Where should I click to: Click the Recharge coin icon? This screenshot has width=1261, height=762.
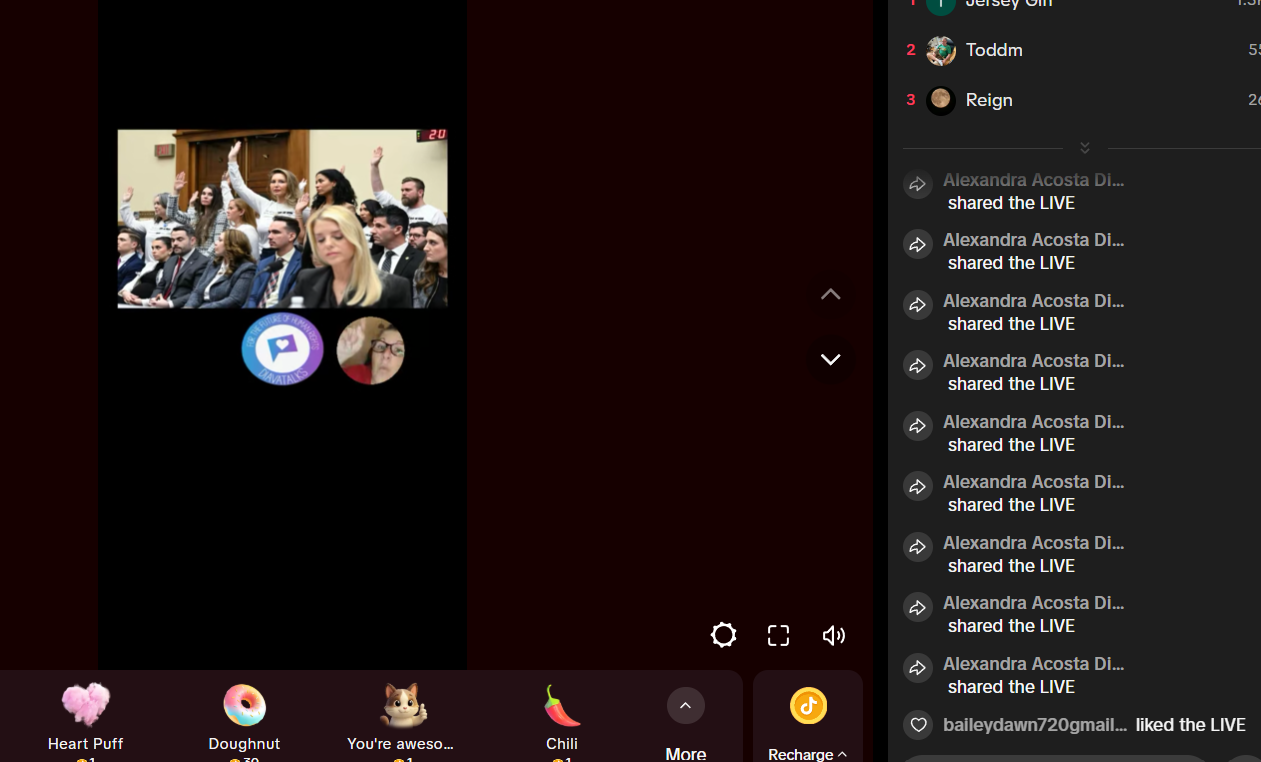point(808,706)
